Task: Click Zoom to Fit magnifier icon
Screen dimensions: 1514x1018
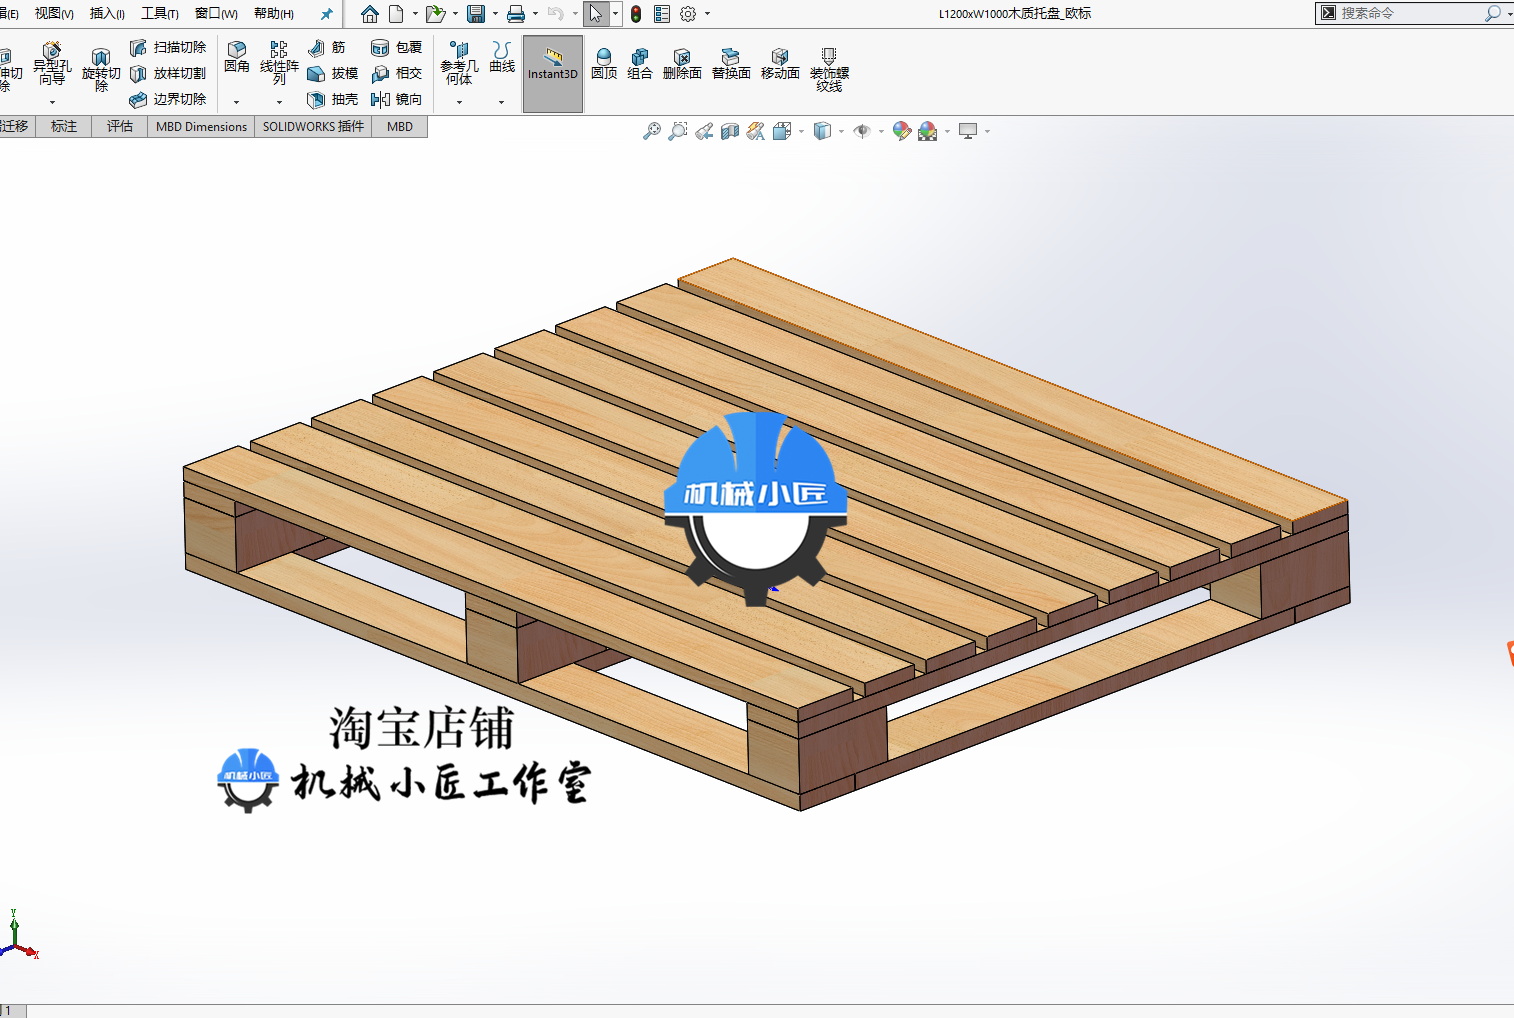Action: coord(652,131)
